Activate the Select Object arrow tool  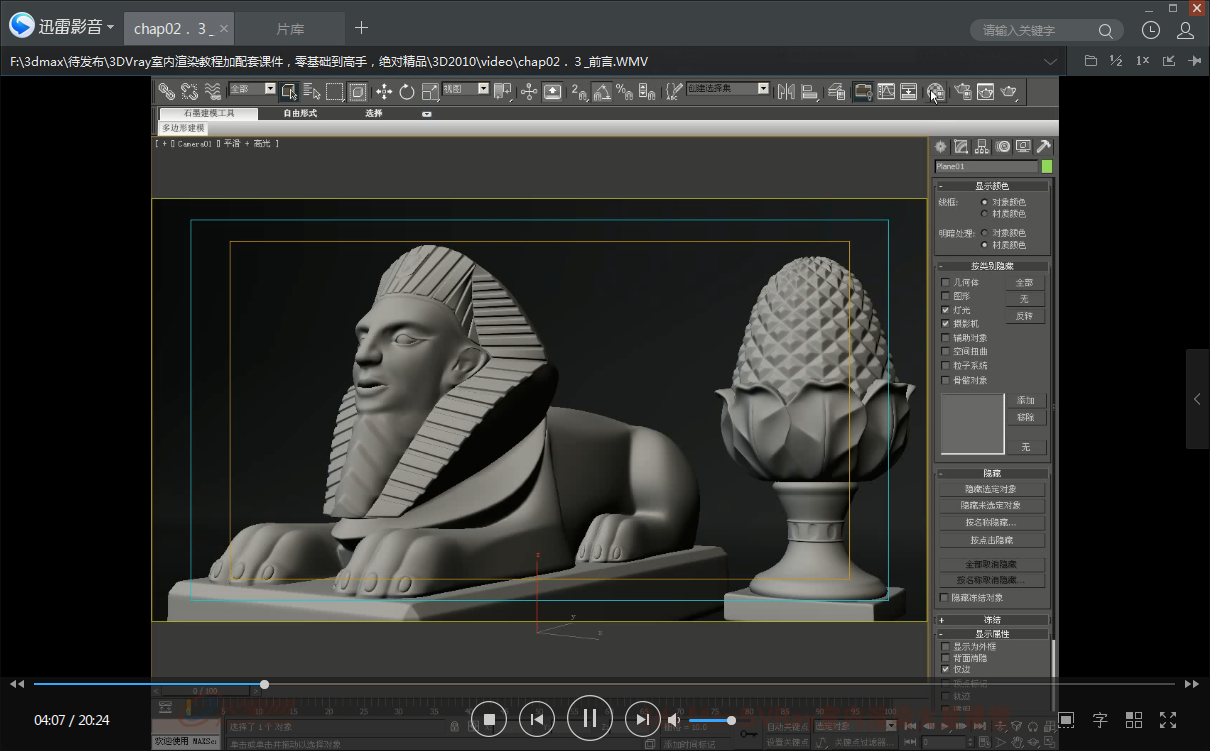point(289,92)
